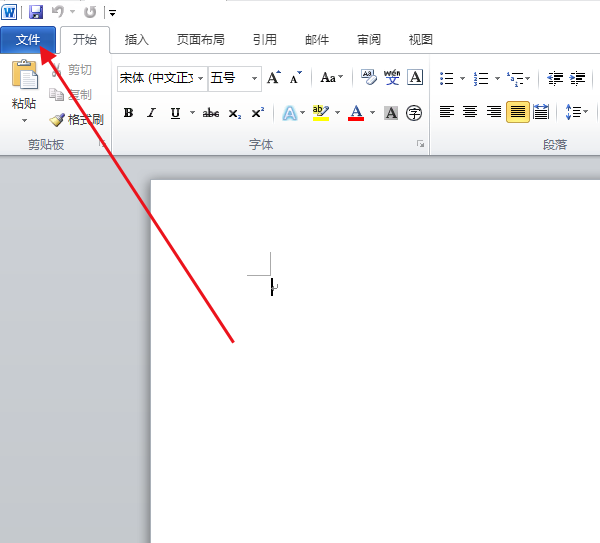Click the character shading A icon
This screenshot has height=543, width=600.
[391, 113]
